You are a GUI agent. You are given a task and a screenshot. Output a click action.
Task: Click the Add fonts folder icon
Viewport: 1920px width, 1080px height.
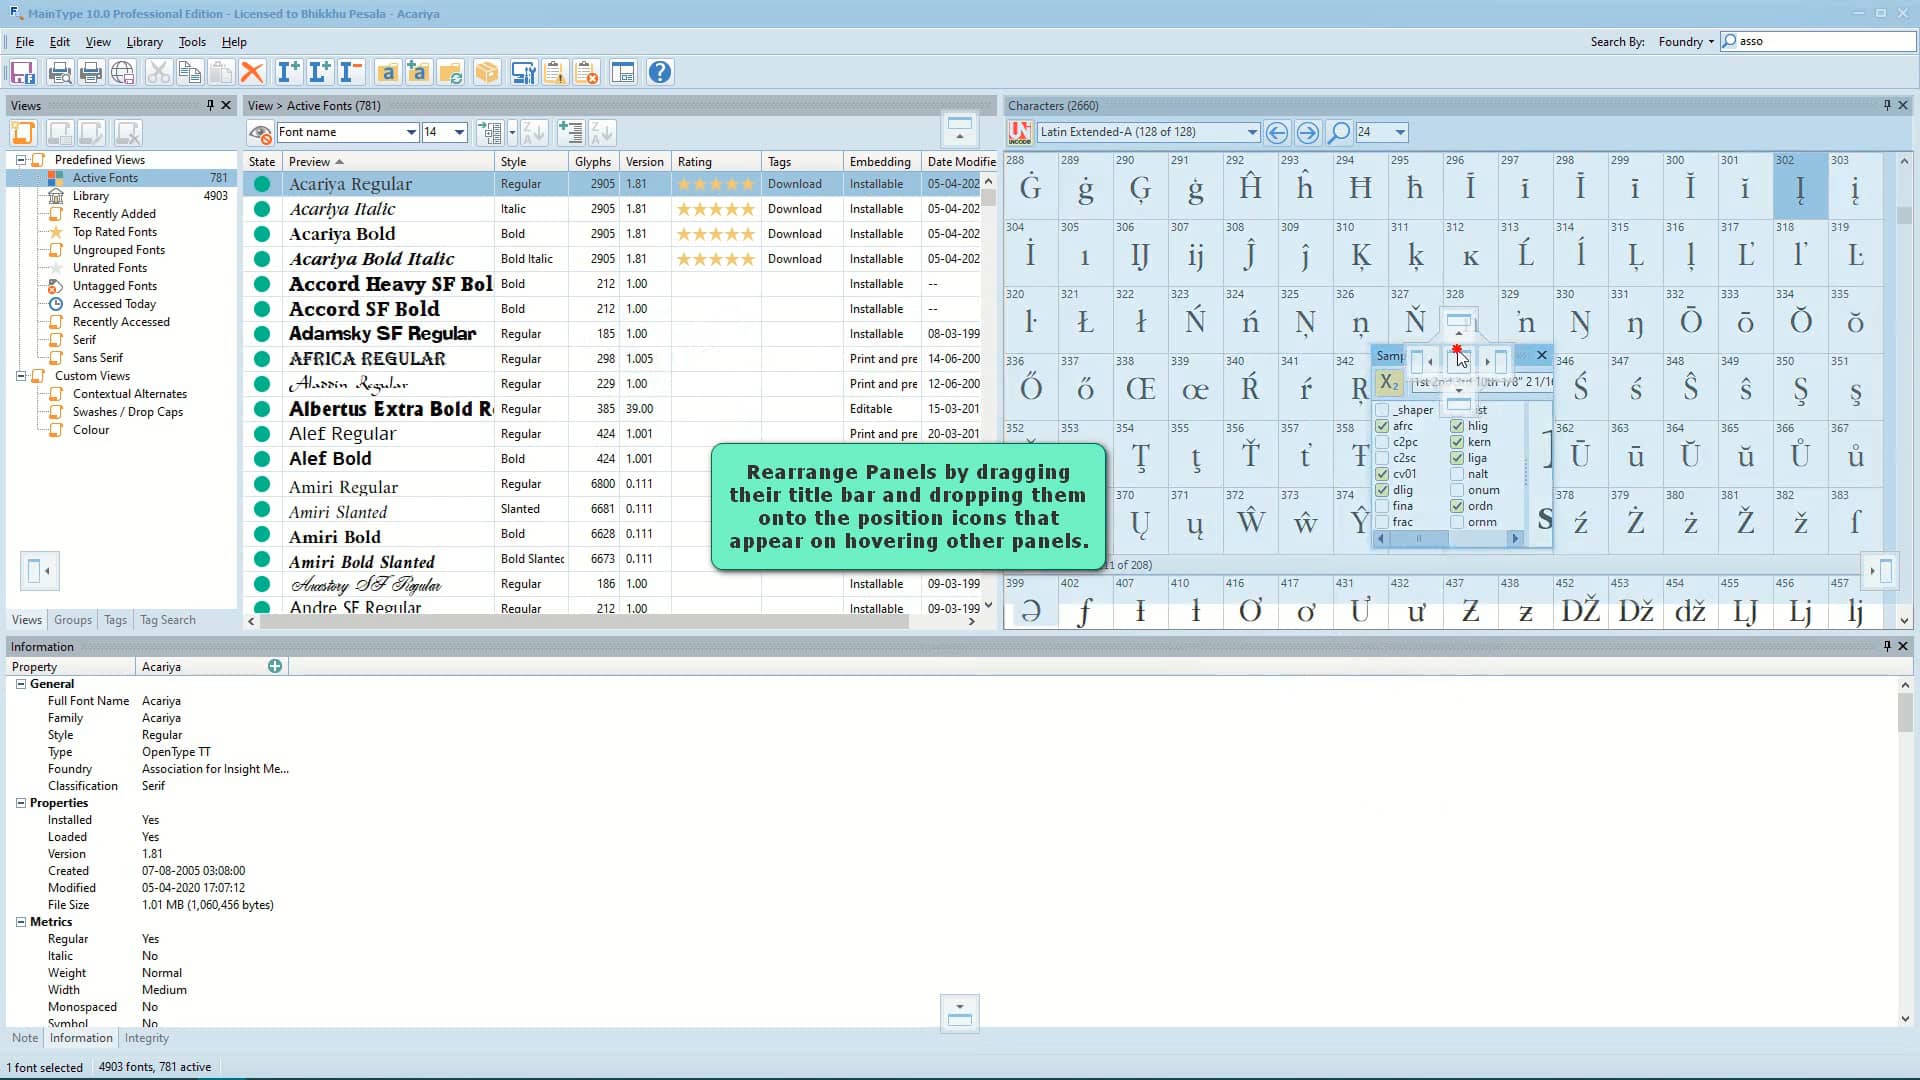[419, 72]
